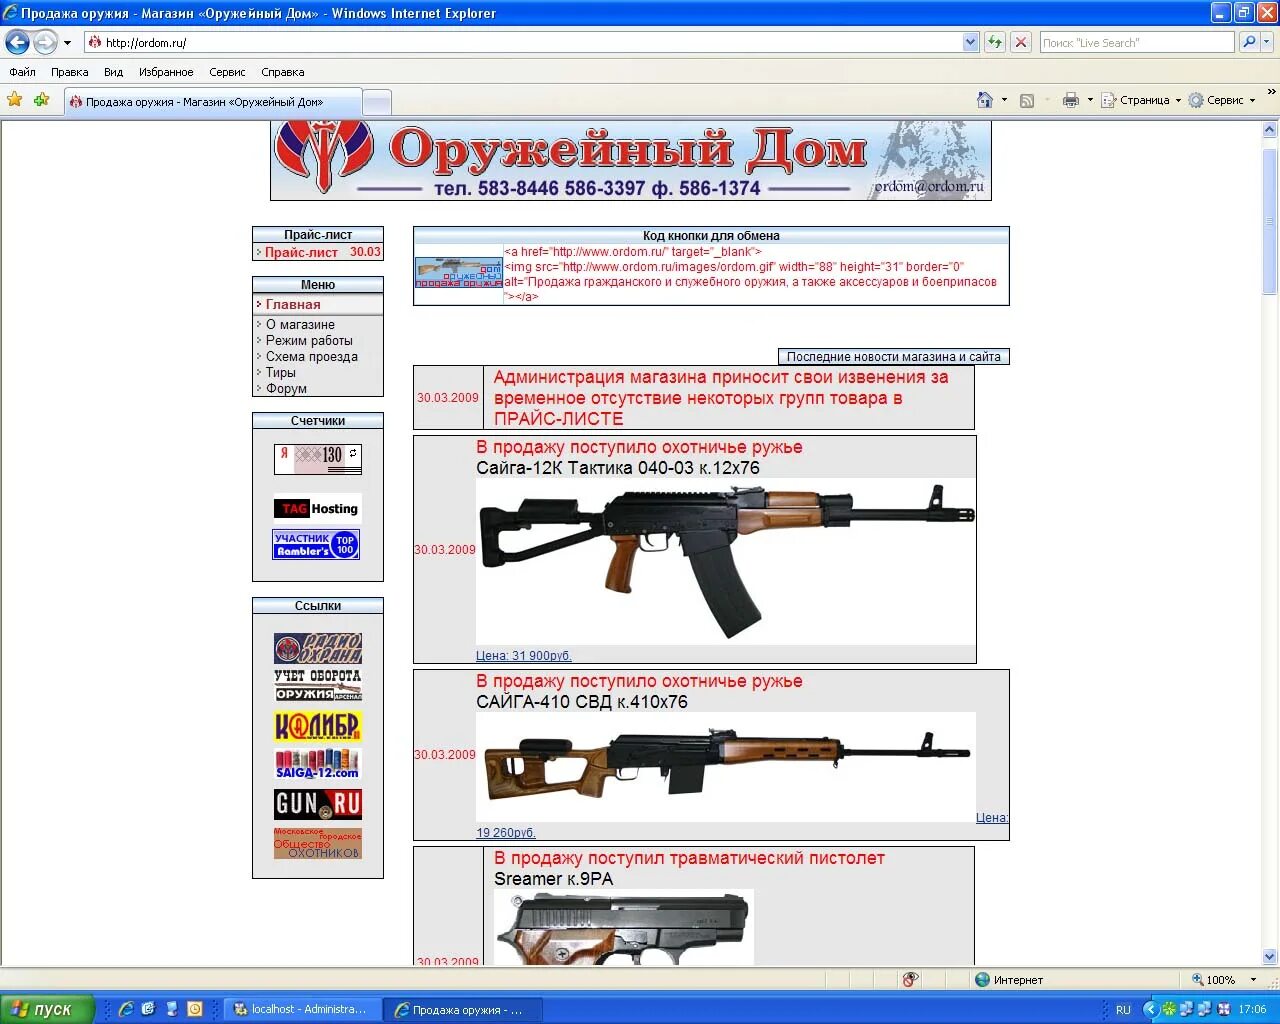Viewport: 1280px width, 1024px height.
Task: Open the recent pages dropdown arrow
Action: [68, 43]
